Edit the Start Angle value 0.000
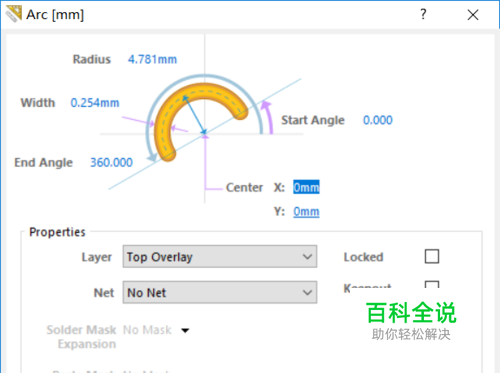Screen dimensions: 500x373 [378, 120]
